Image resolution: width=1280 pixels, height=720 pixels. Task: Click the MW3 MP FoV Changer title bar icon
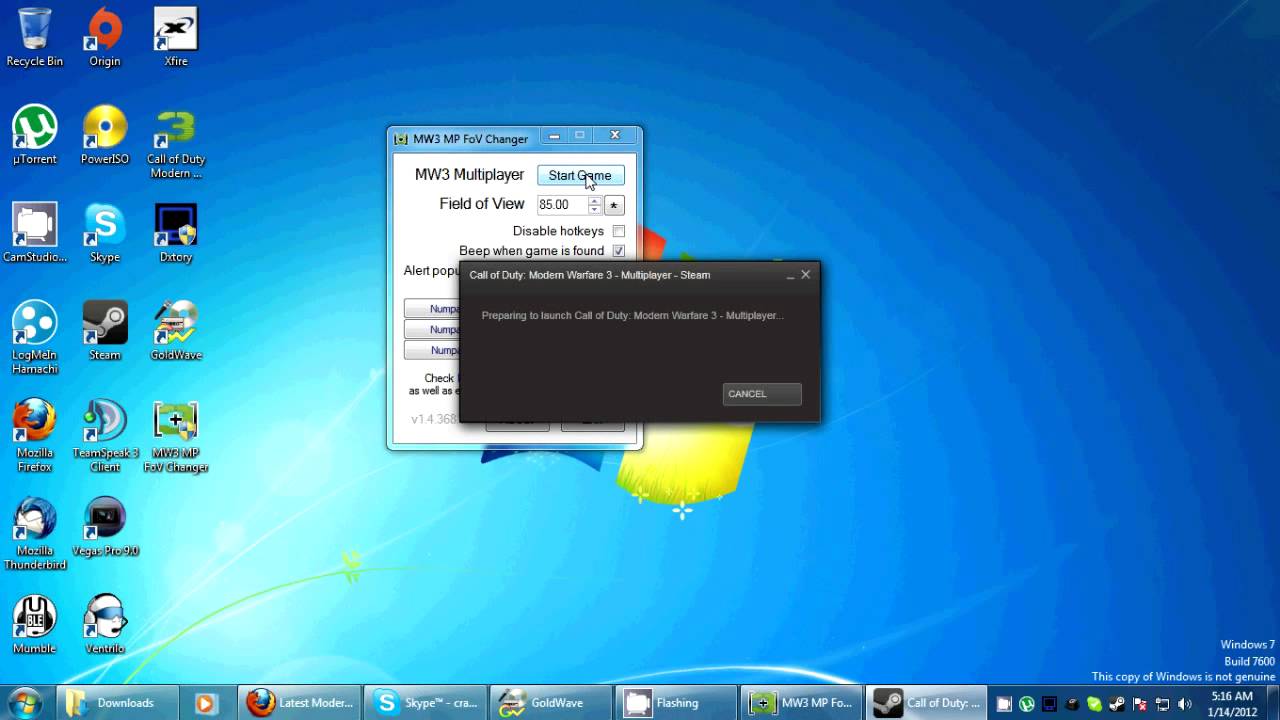click(x=401, y=139)
